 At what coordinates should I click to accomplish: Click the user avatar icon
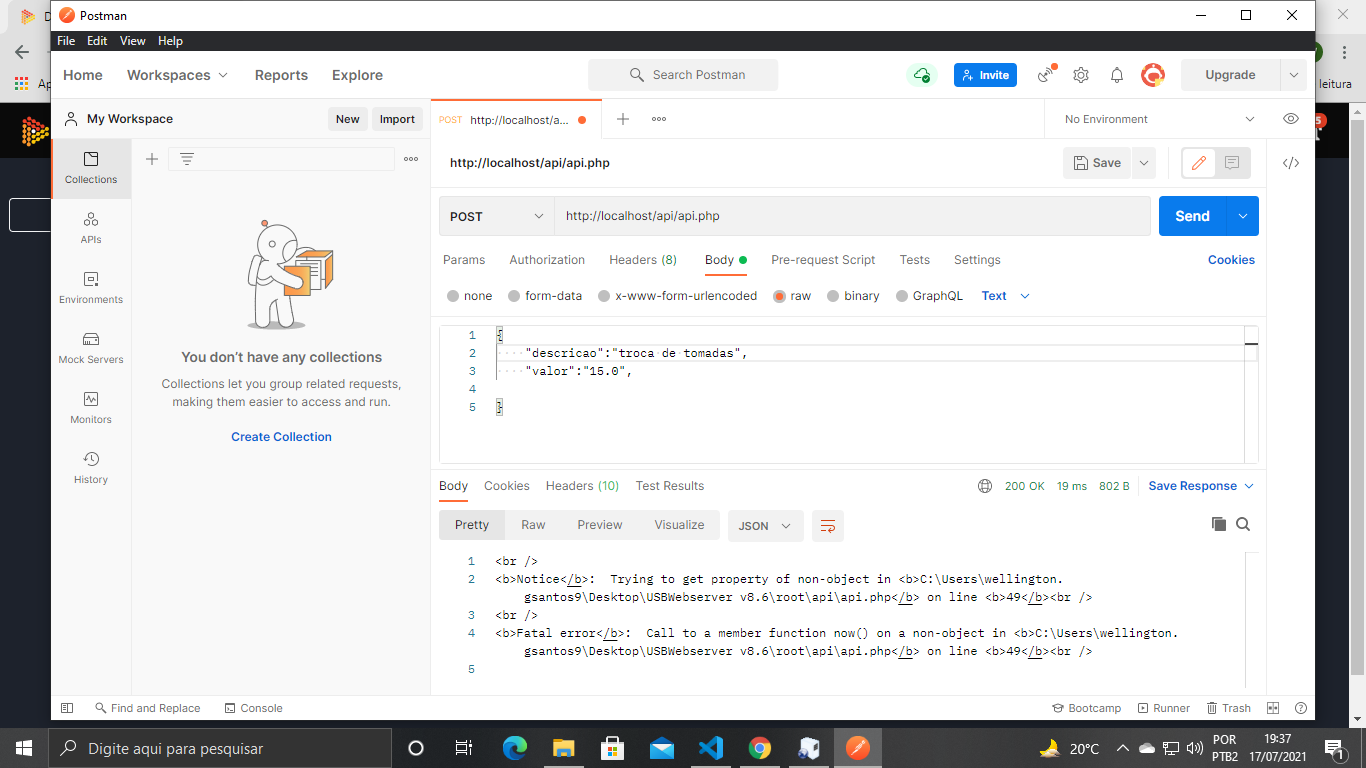click(x=1153, y=75)
